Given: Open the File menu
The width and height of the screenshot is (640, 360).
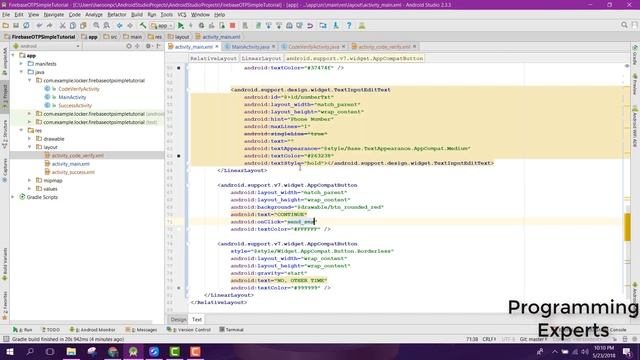Looking at the screenshot, I should tap(6, 15).
